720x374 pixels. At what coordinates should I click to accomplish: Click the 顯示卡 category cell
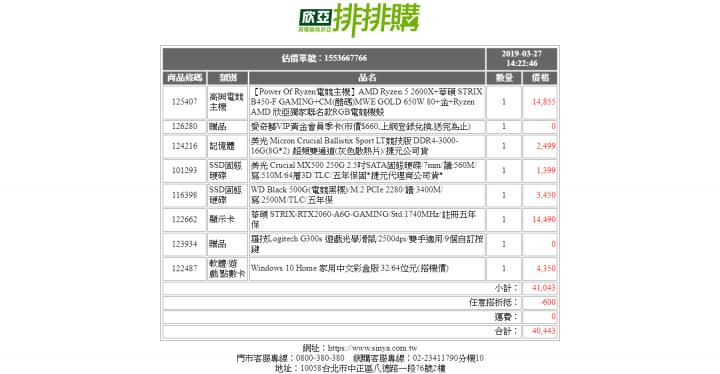pos(228,220)
